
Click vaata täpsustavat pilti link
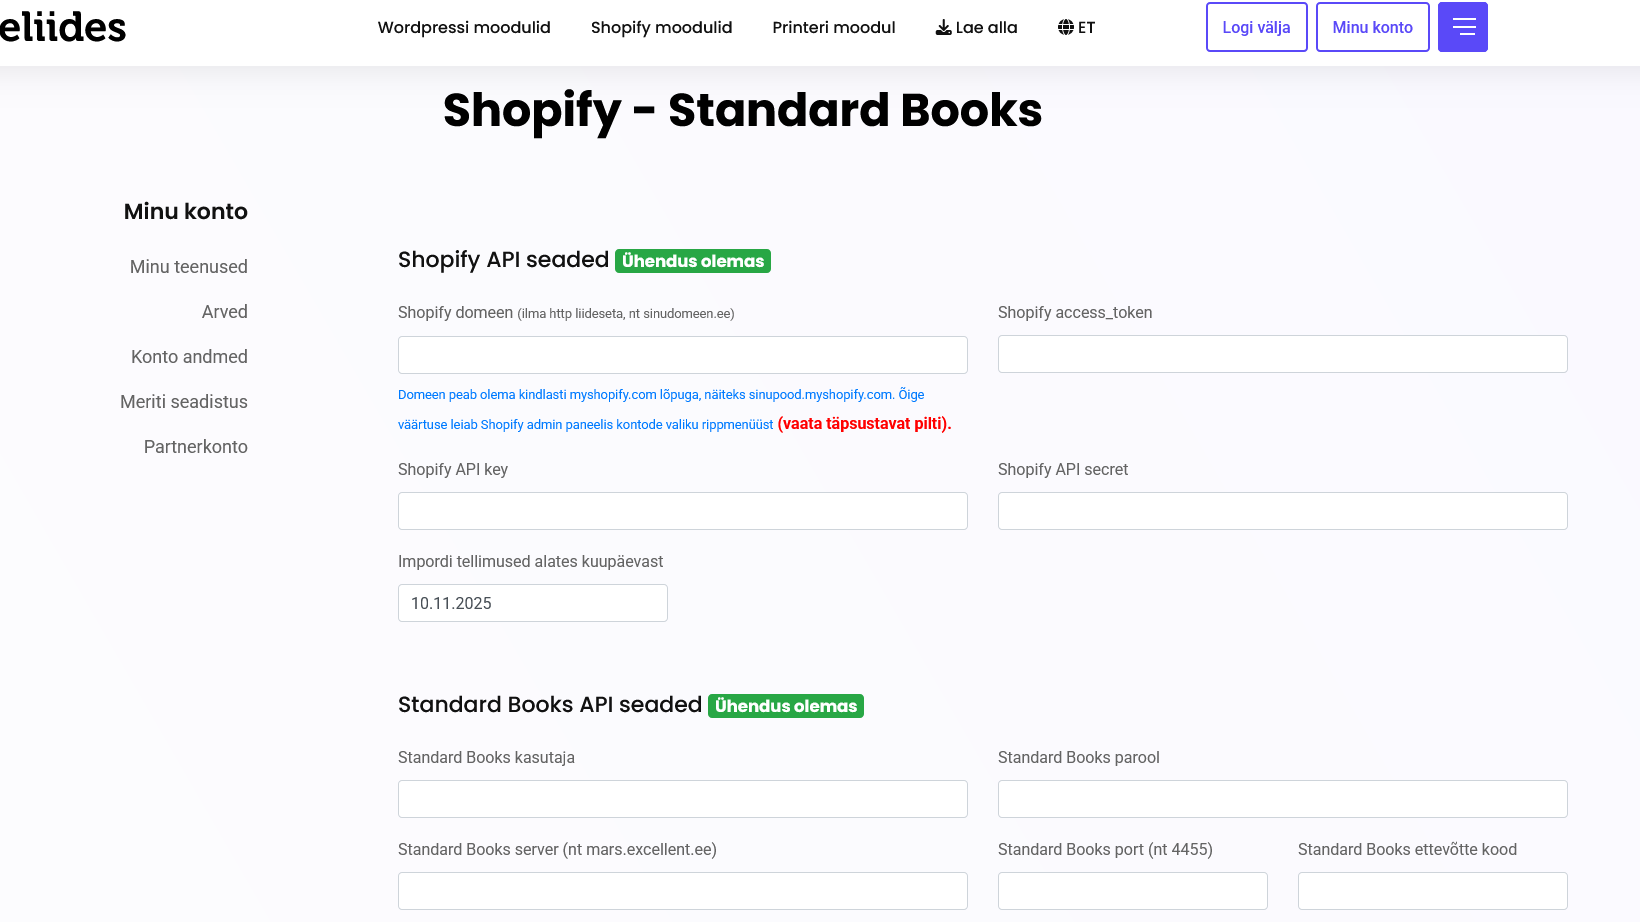point(864,424)
